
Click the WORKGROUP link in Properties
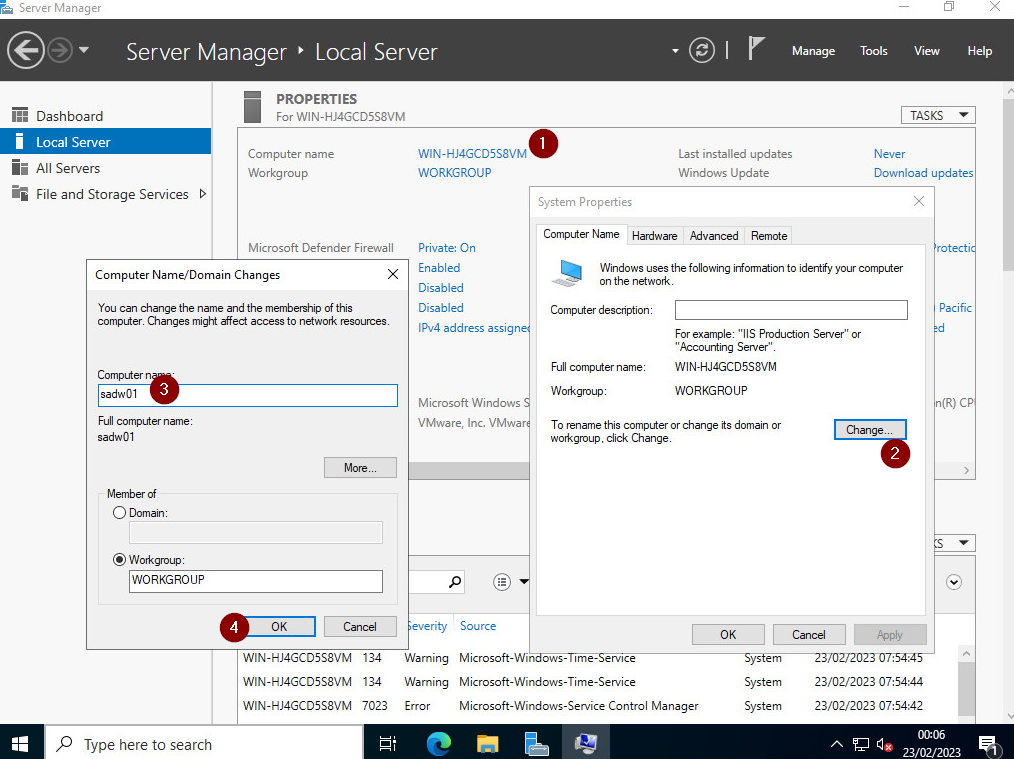point(455,173)
